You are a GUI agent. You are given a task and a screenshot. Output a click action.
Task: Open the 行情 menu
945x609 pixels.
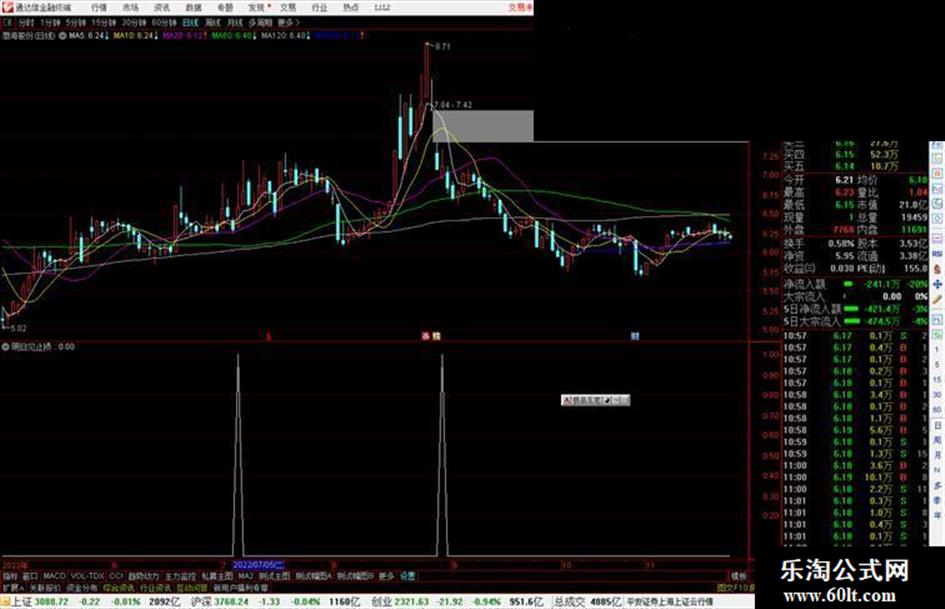tap(99, 8)
